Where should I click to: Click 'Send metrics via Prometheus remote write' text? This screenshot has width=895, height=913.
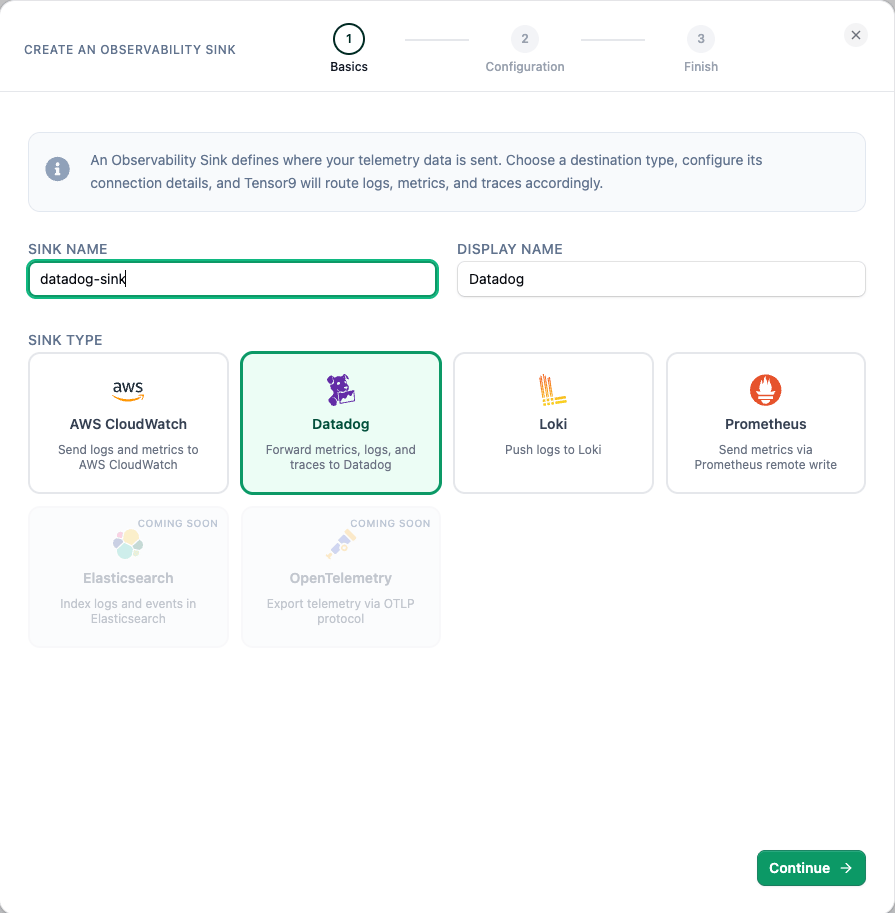pyautogui.click(x=765, y=457)
